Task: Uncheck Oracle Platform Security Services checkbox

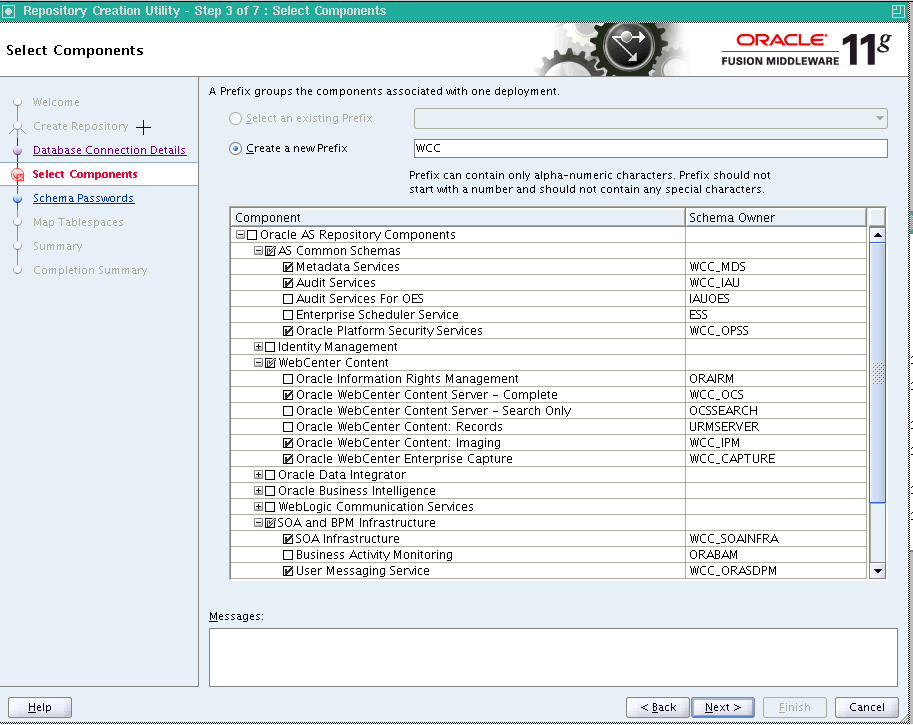Action: coord(288,331)
